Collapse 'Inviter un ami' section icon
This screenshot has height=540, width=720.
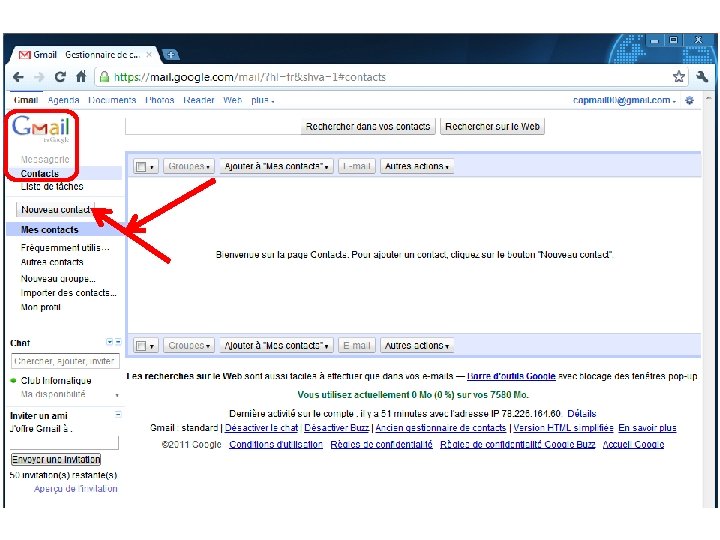tap(118, 414)
